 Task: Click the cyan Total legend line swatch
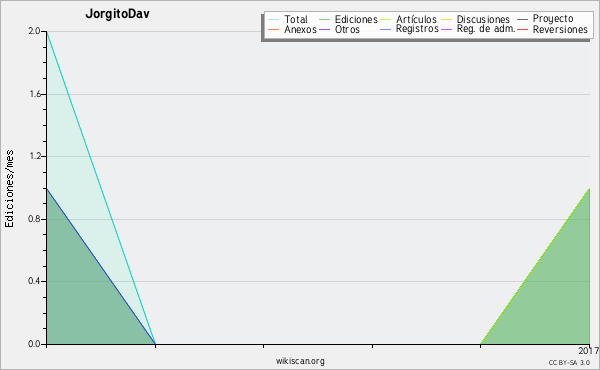coord(274,20)
